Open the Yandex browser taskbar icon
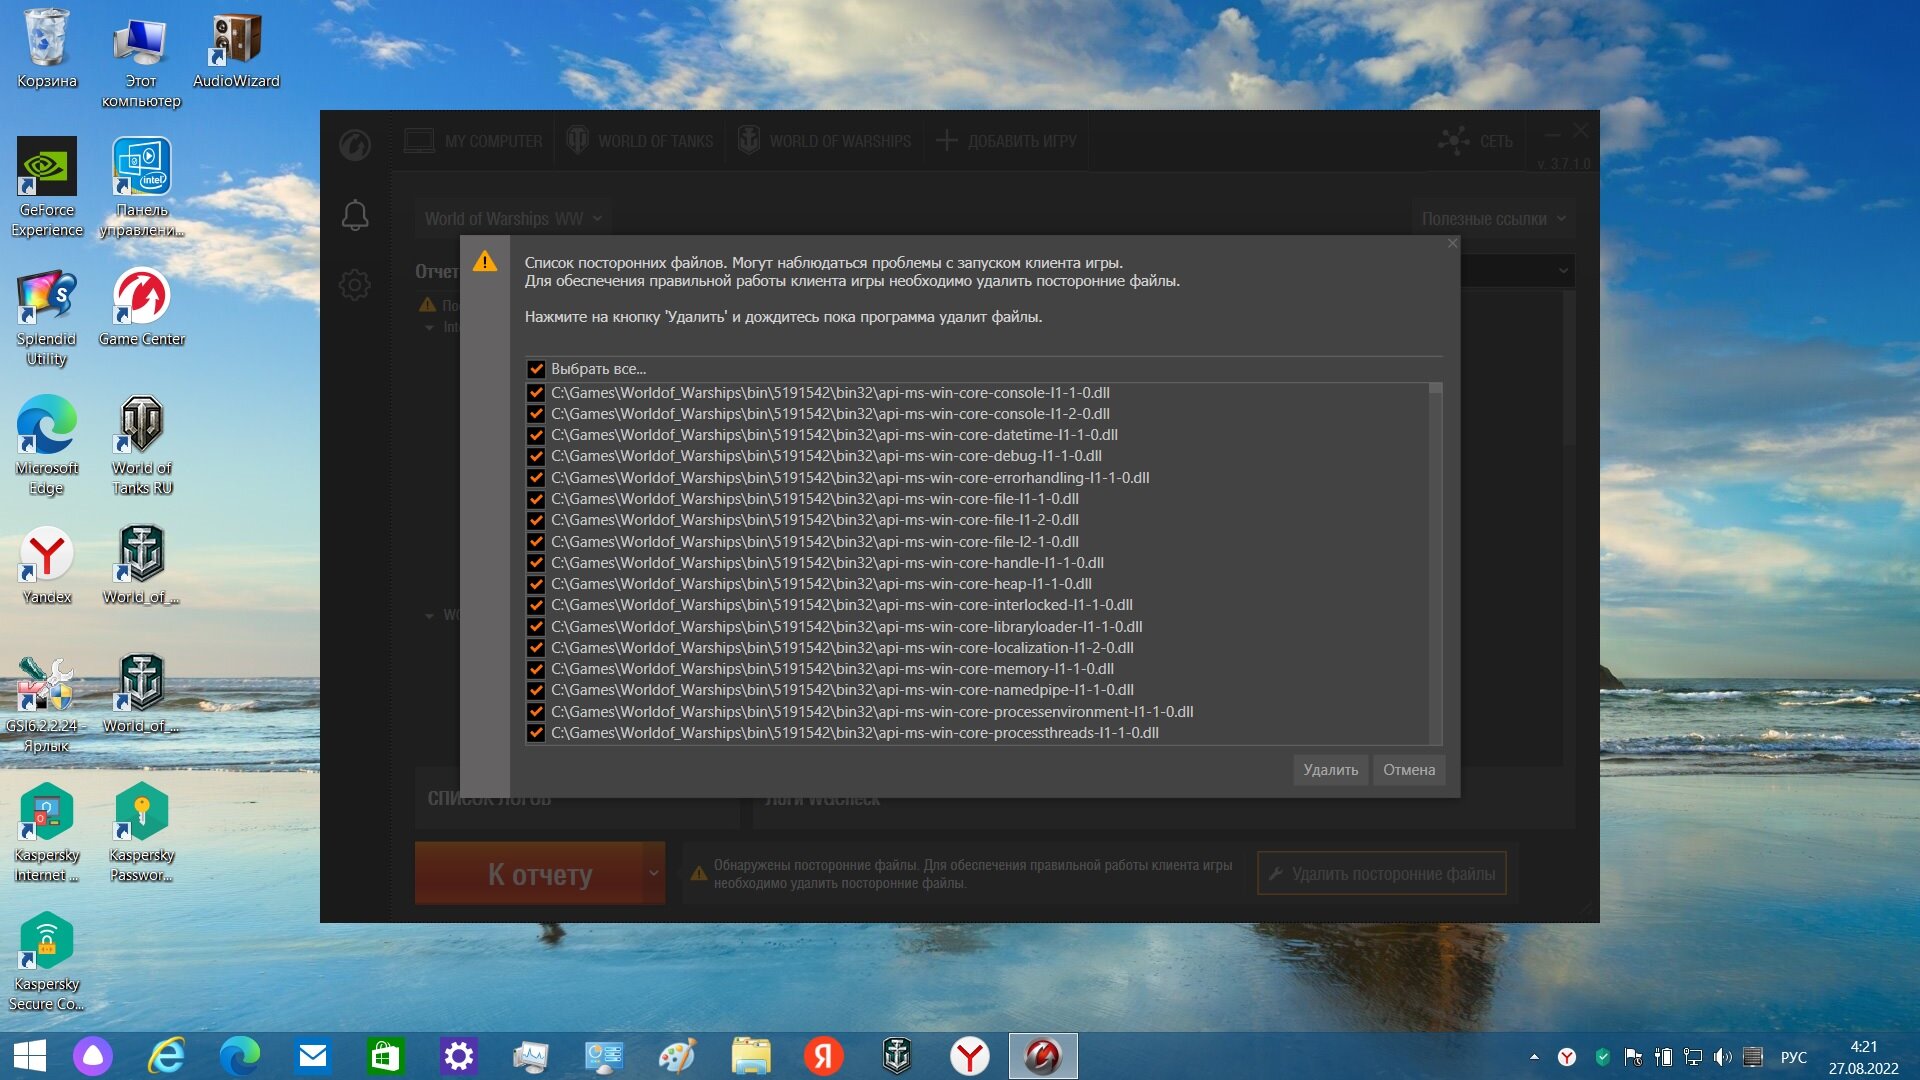Screen dimensions: 1920x1080 pos(970,1056)
